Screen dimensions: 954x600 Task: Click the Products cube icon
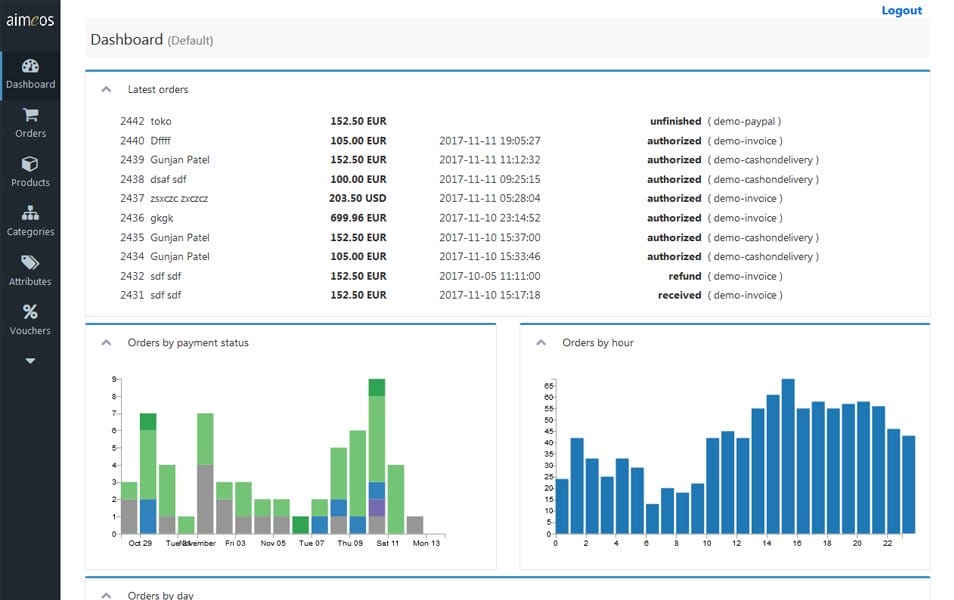tap(30, 166)
